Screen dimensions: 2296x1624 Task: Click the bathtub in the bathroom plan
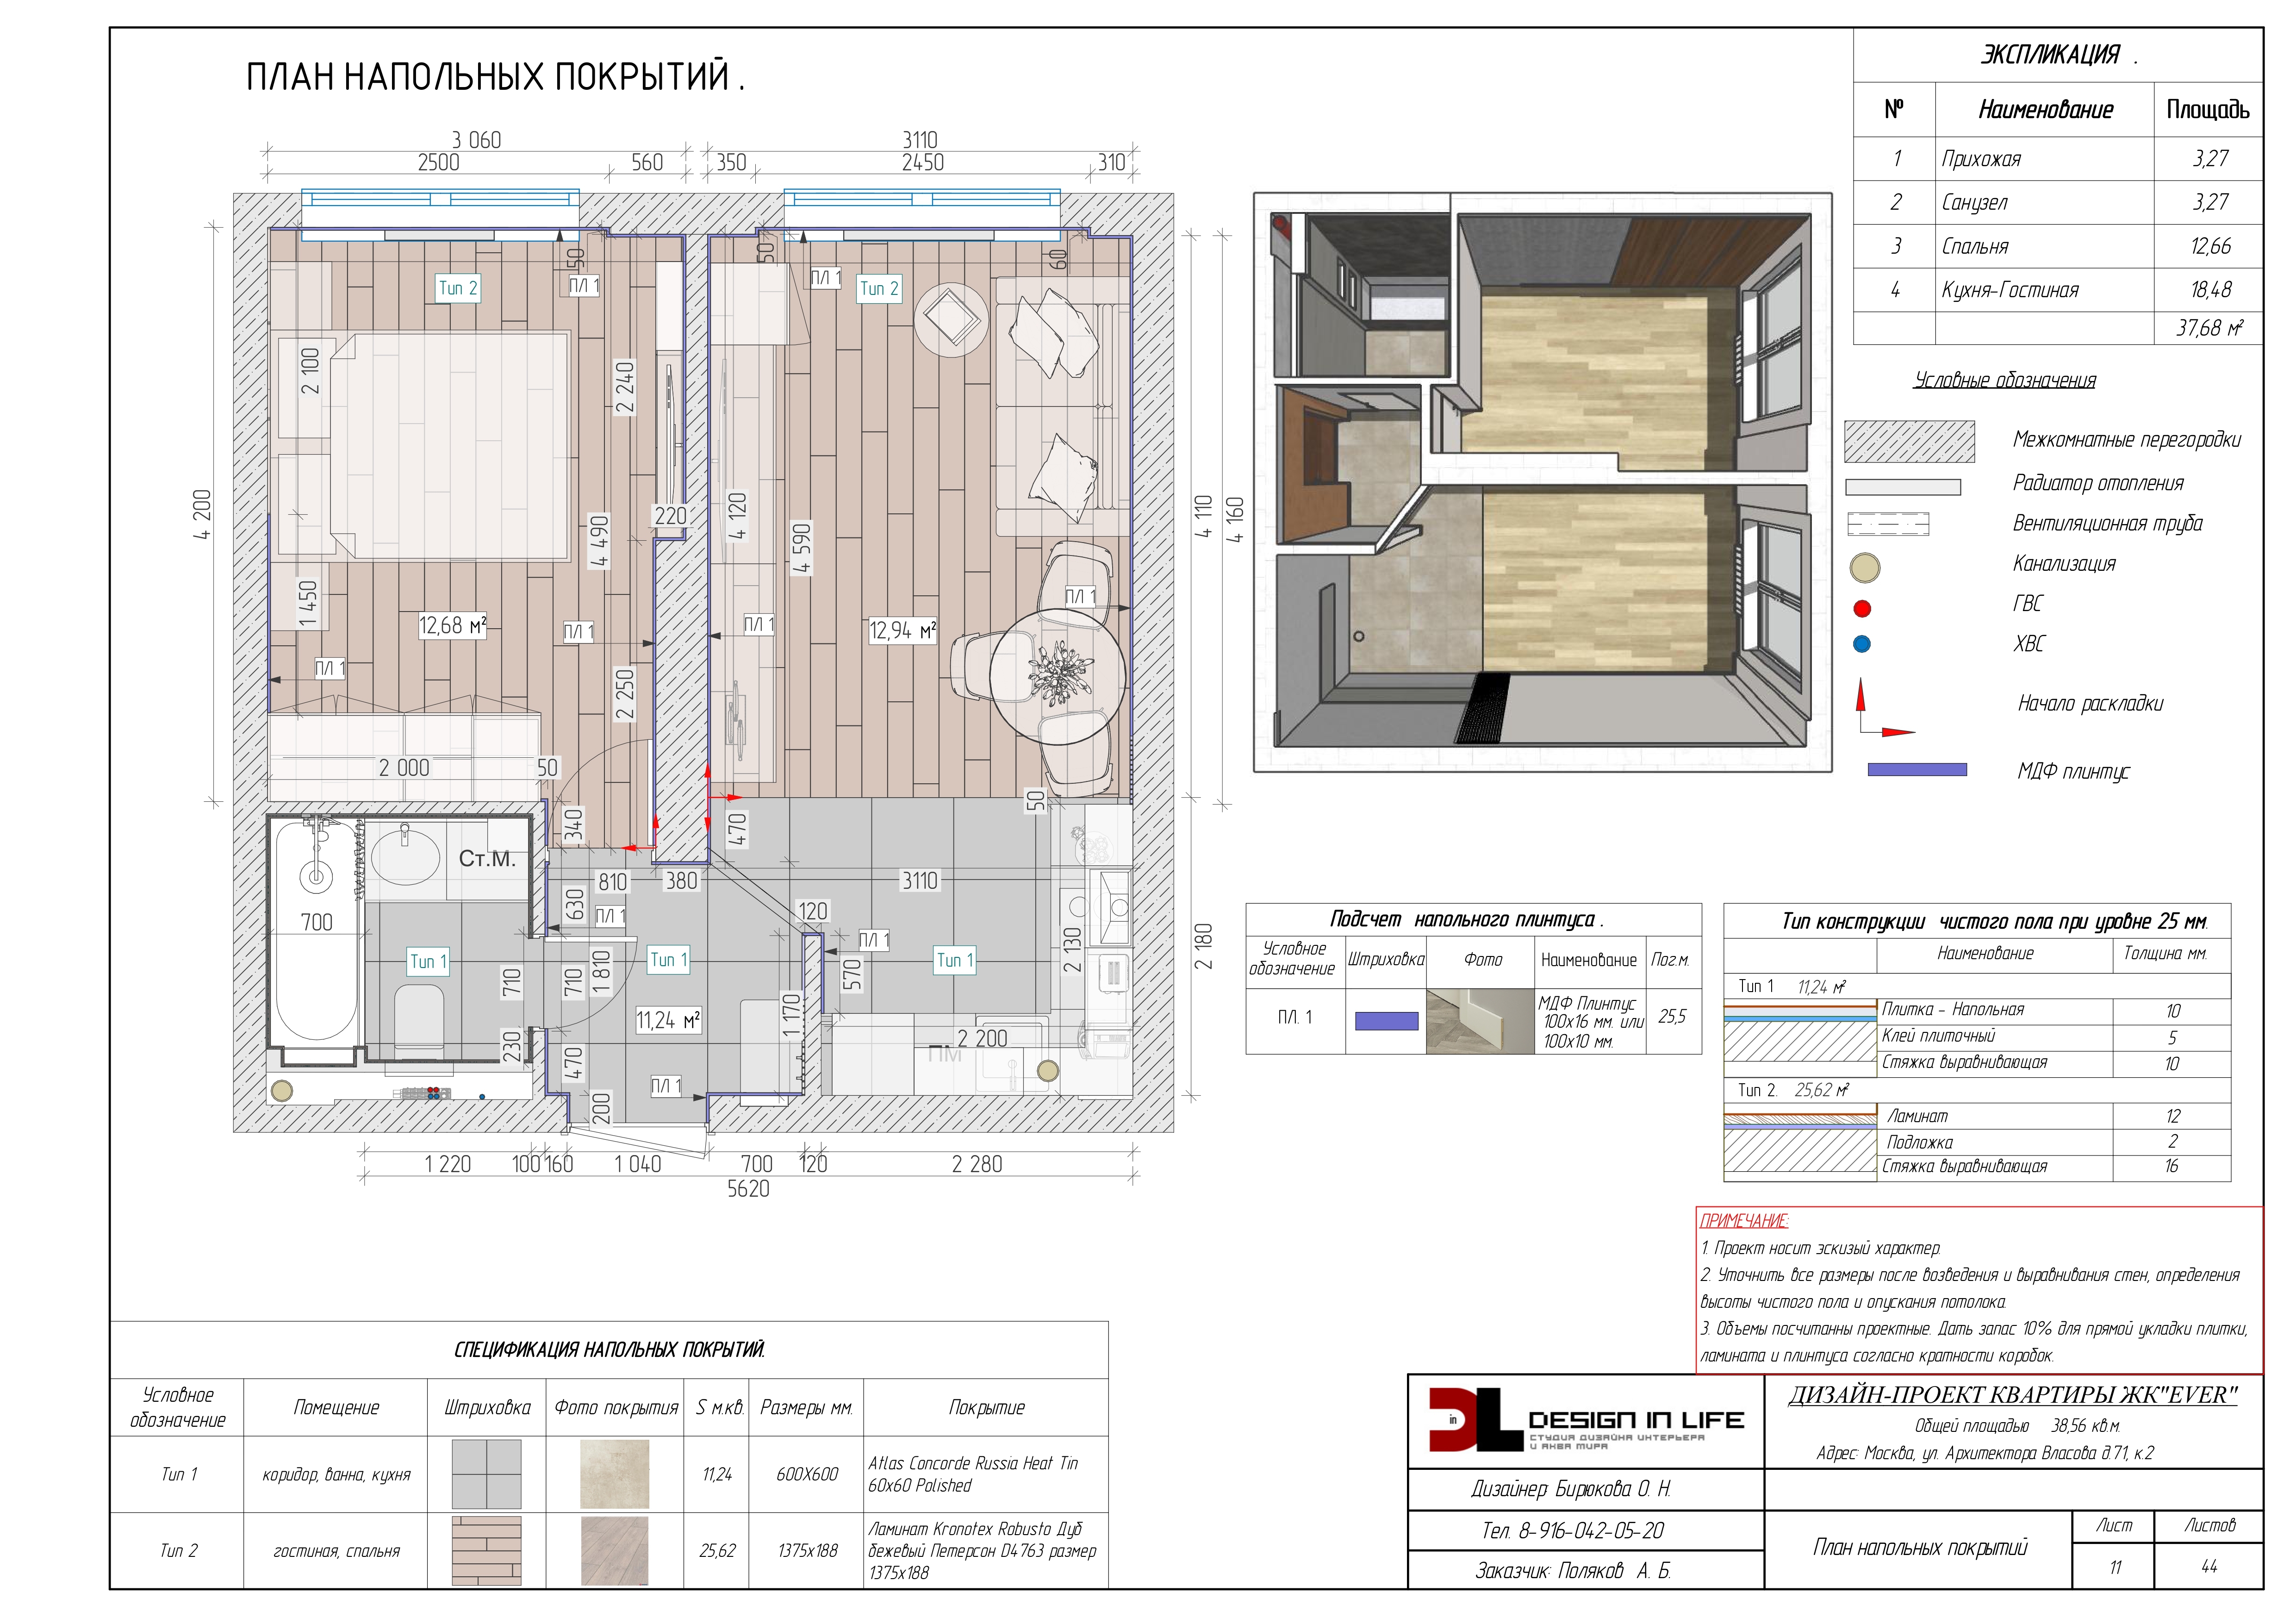(316, 930)
